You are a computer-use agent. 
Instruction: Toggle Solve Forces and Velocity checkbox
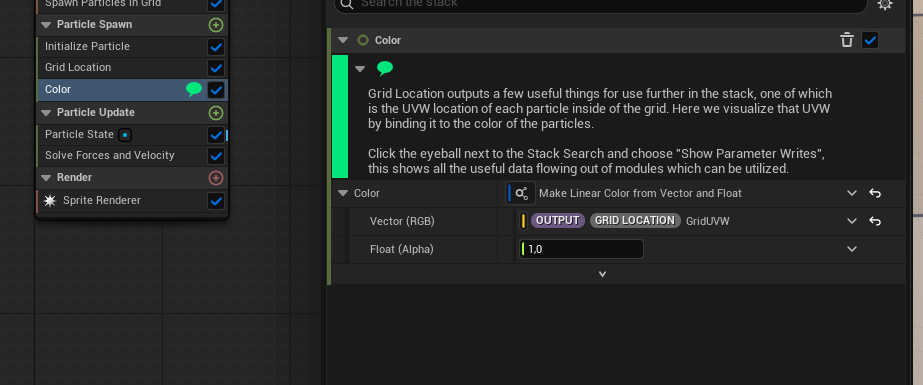(216, 156)
